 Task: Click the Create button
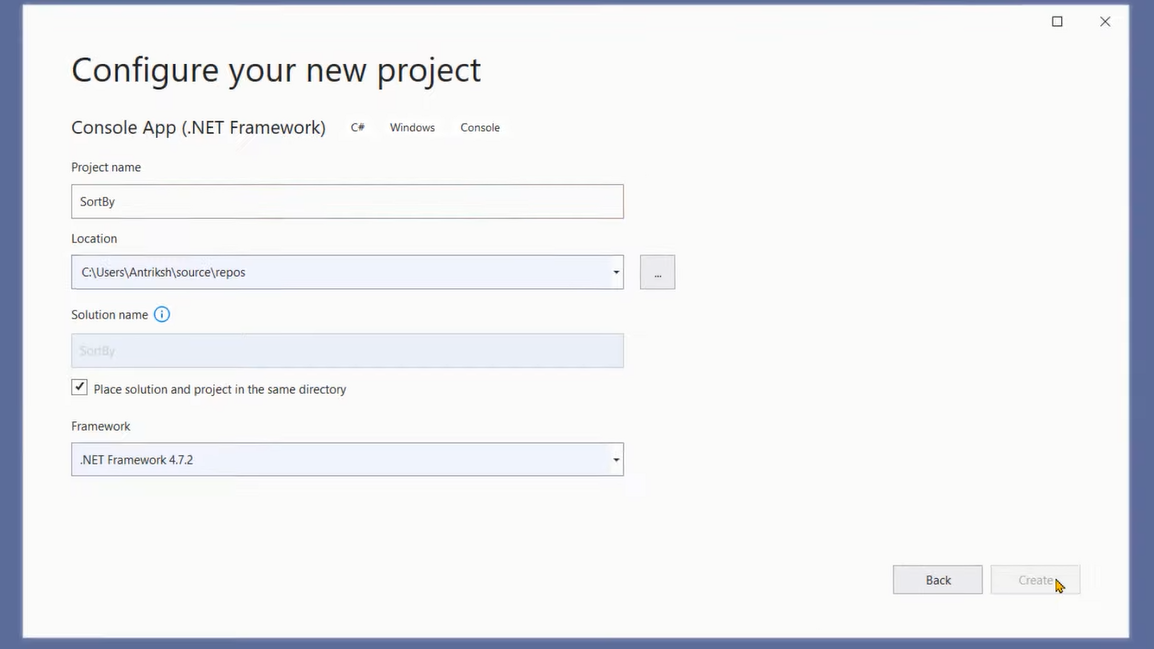coord(1035,580)
